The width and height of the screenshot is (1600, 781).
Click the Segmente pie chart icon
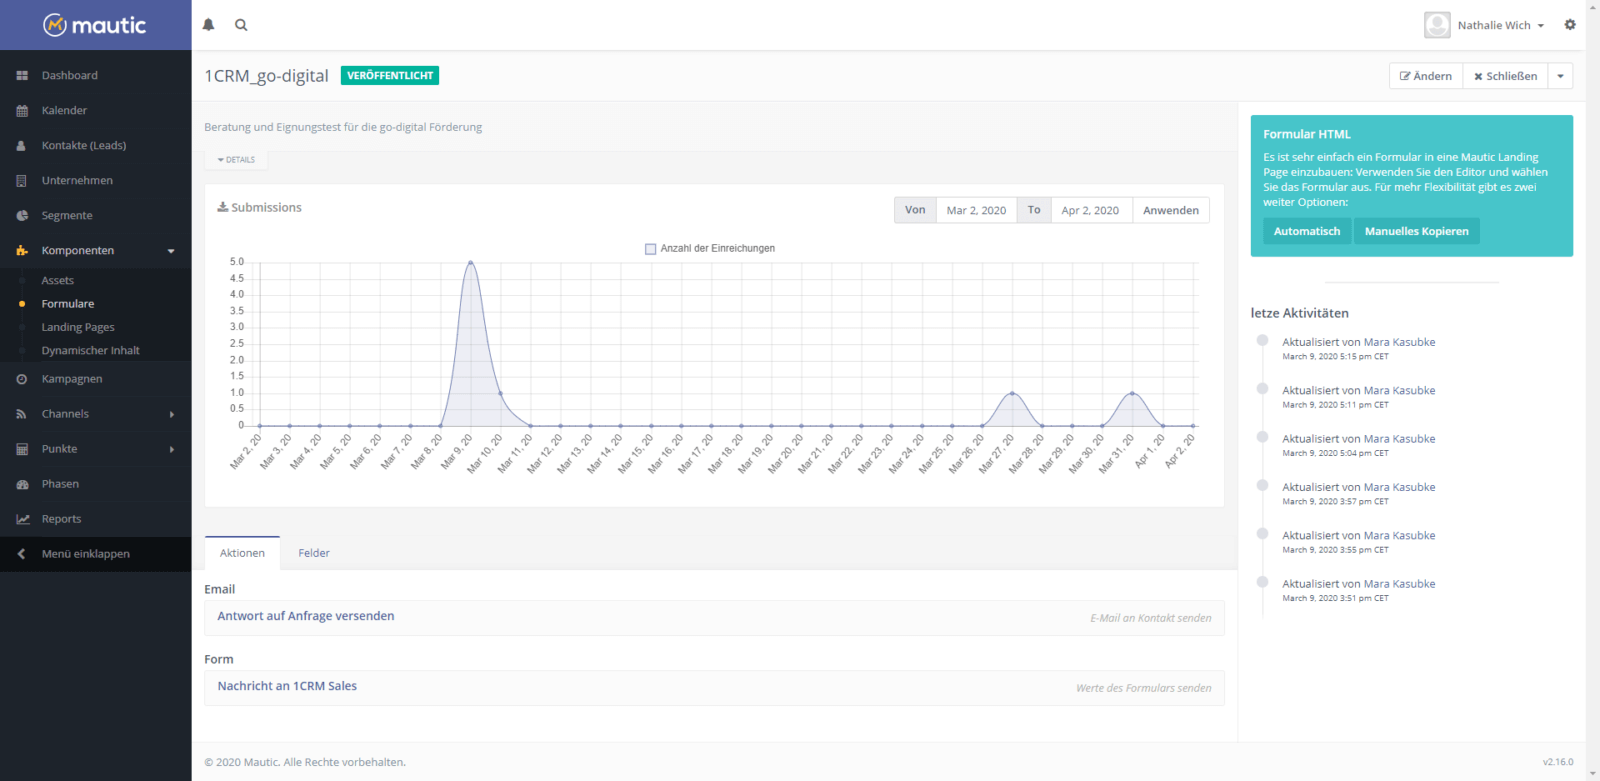pos(22,216)
